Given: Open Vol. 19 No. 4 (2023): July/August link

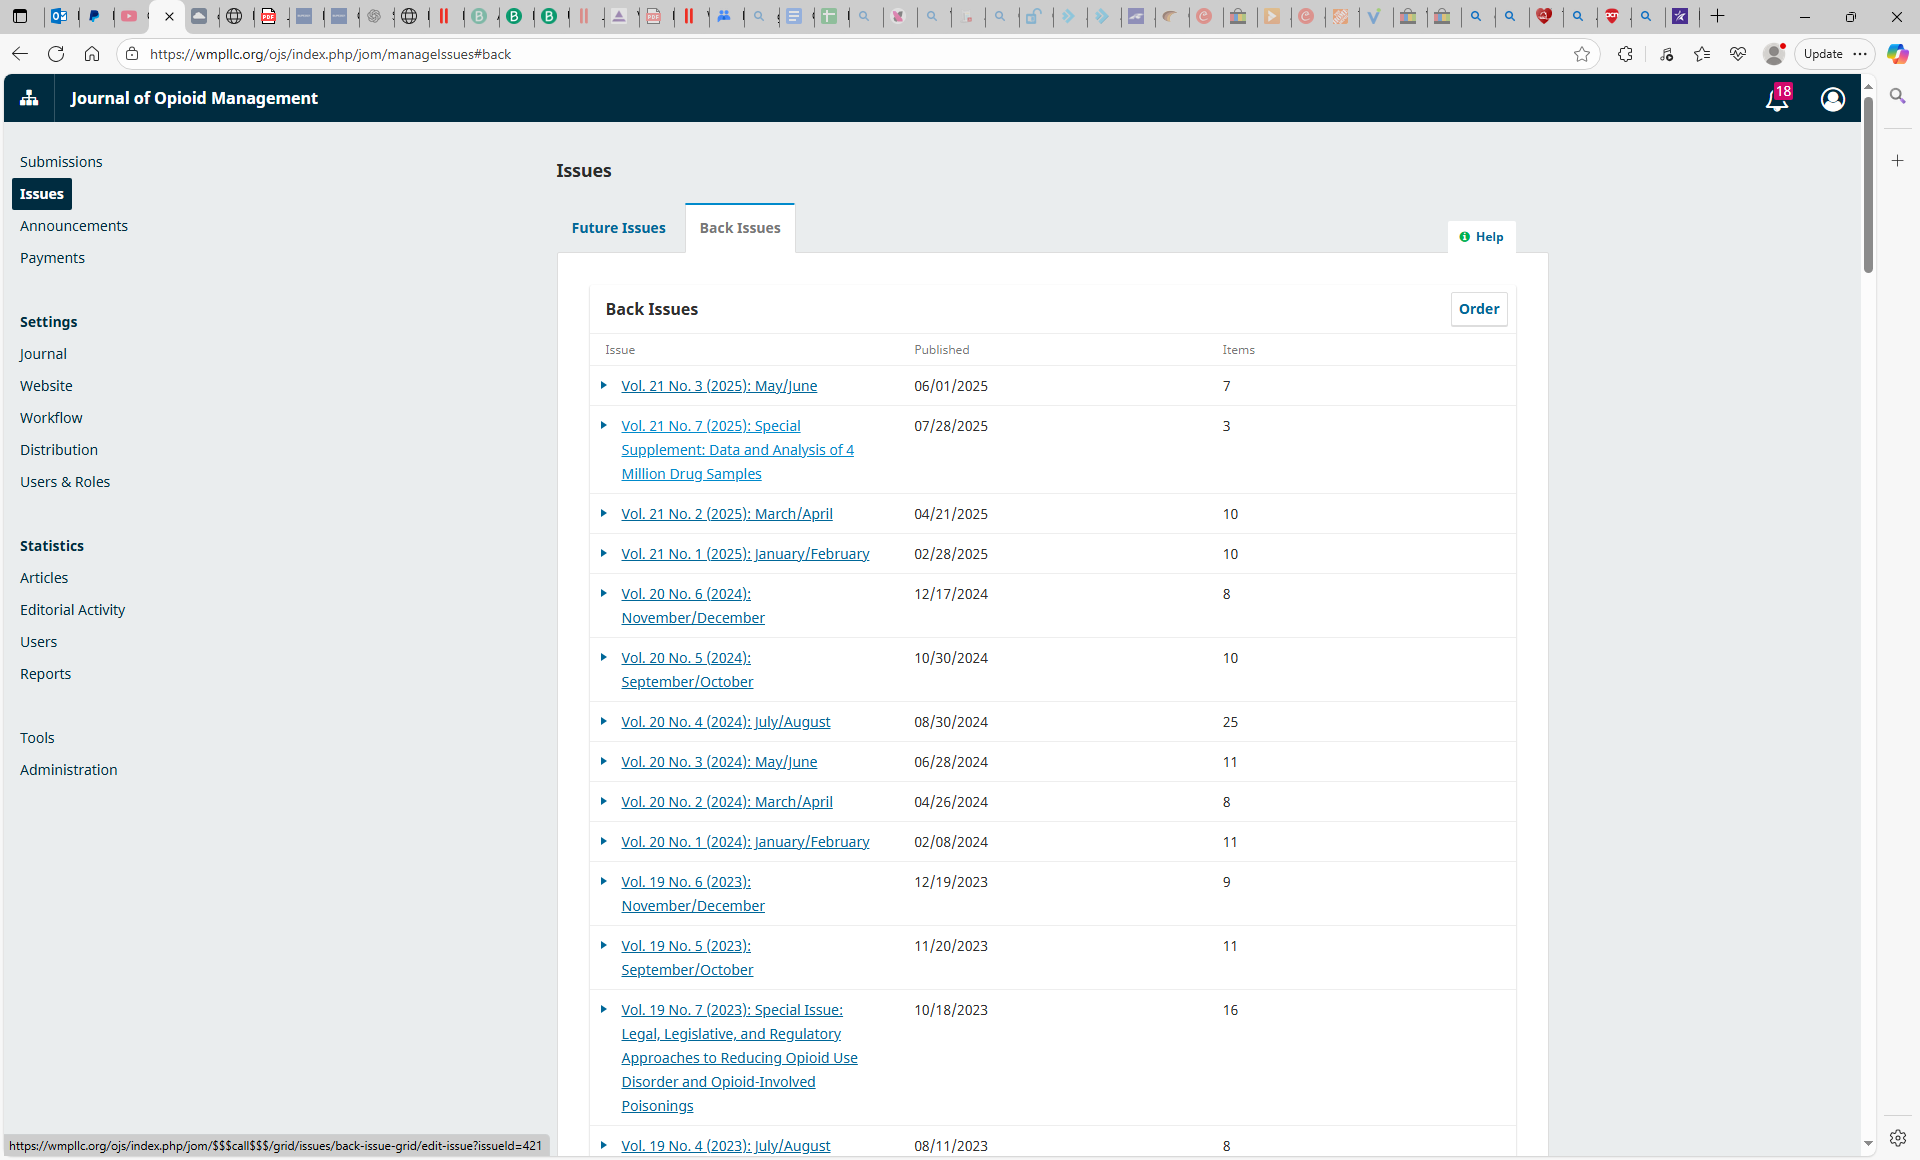Looking at the screenshot, I should [x=726, y=1146].
